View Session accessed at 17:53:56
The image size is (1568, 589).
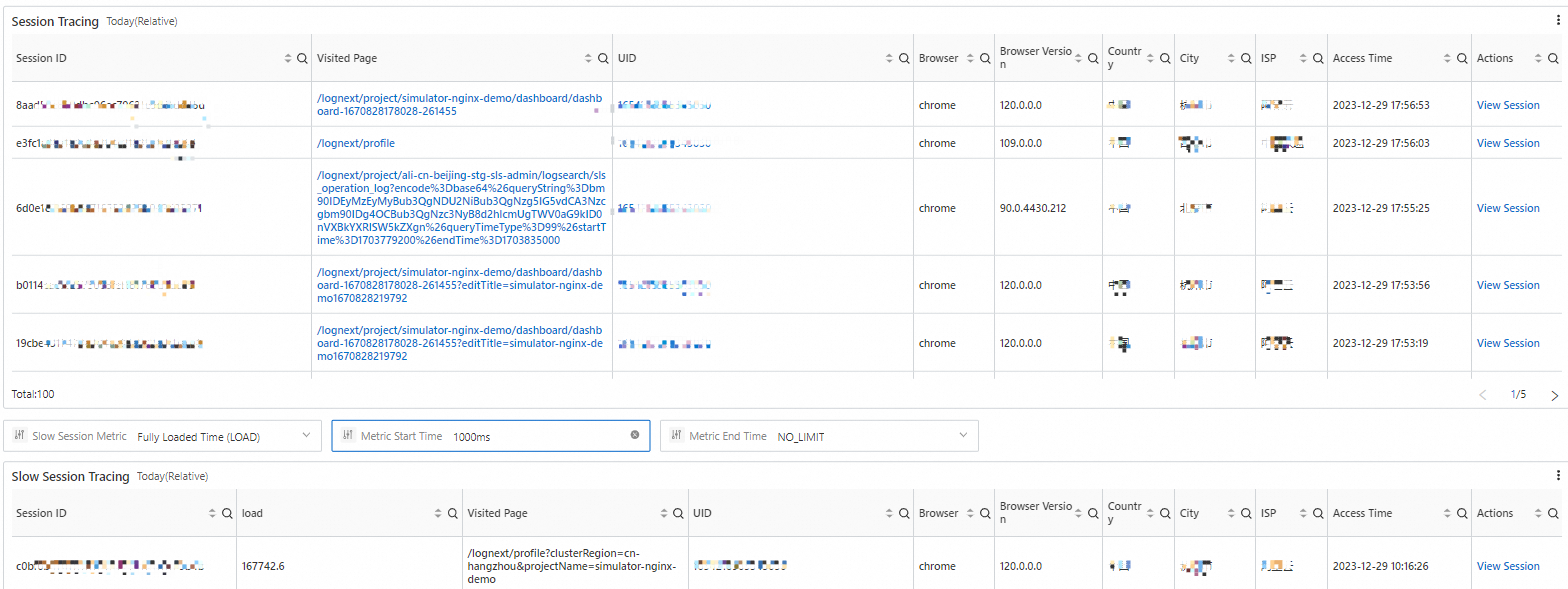click(x=1508, y=285)
